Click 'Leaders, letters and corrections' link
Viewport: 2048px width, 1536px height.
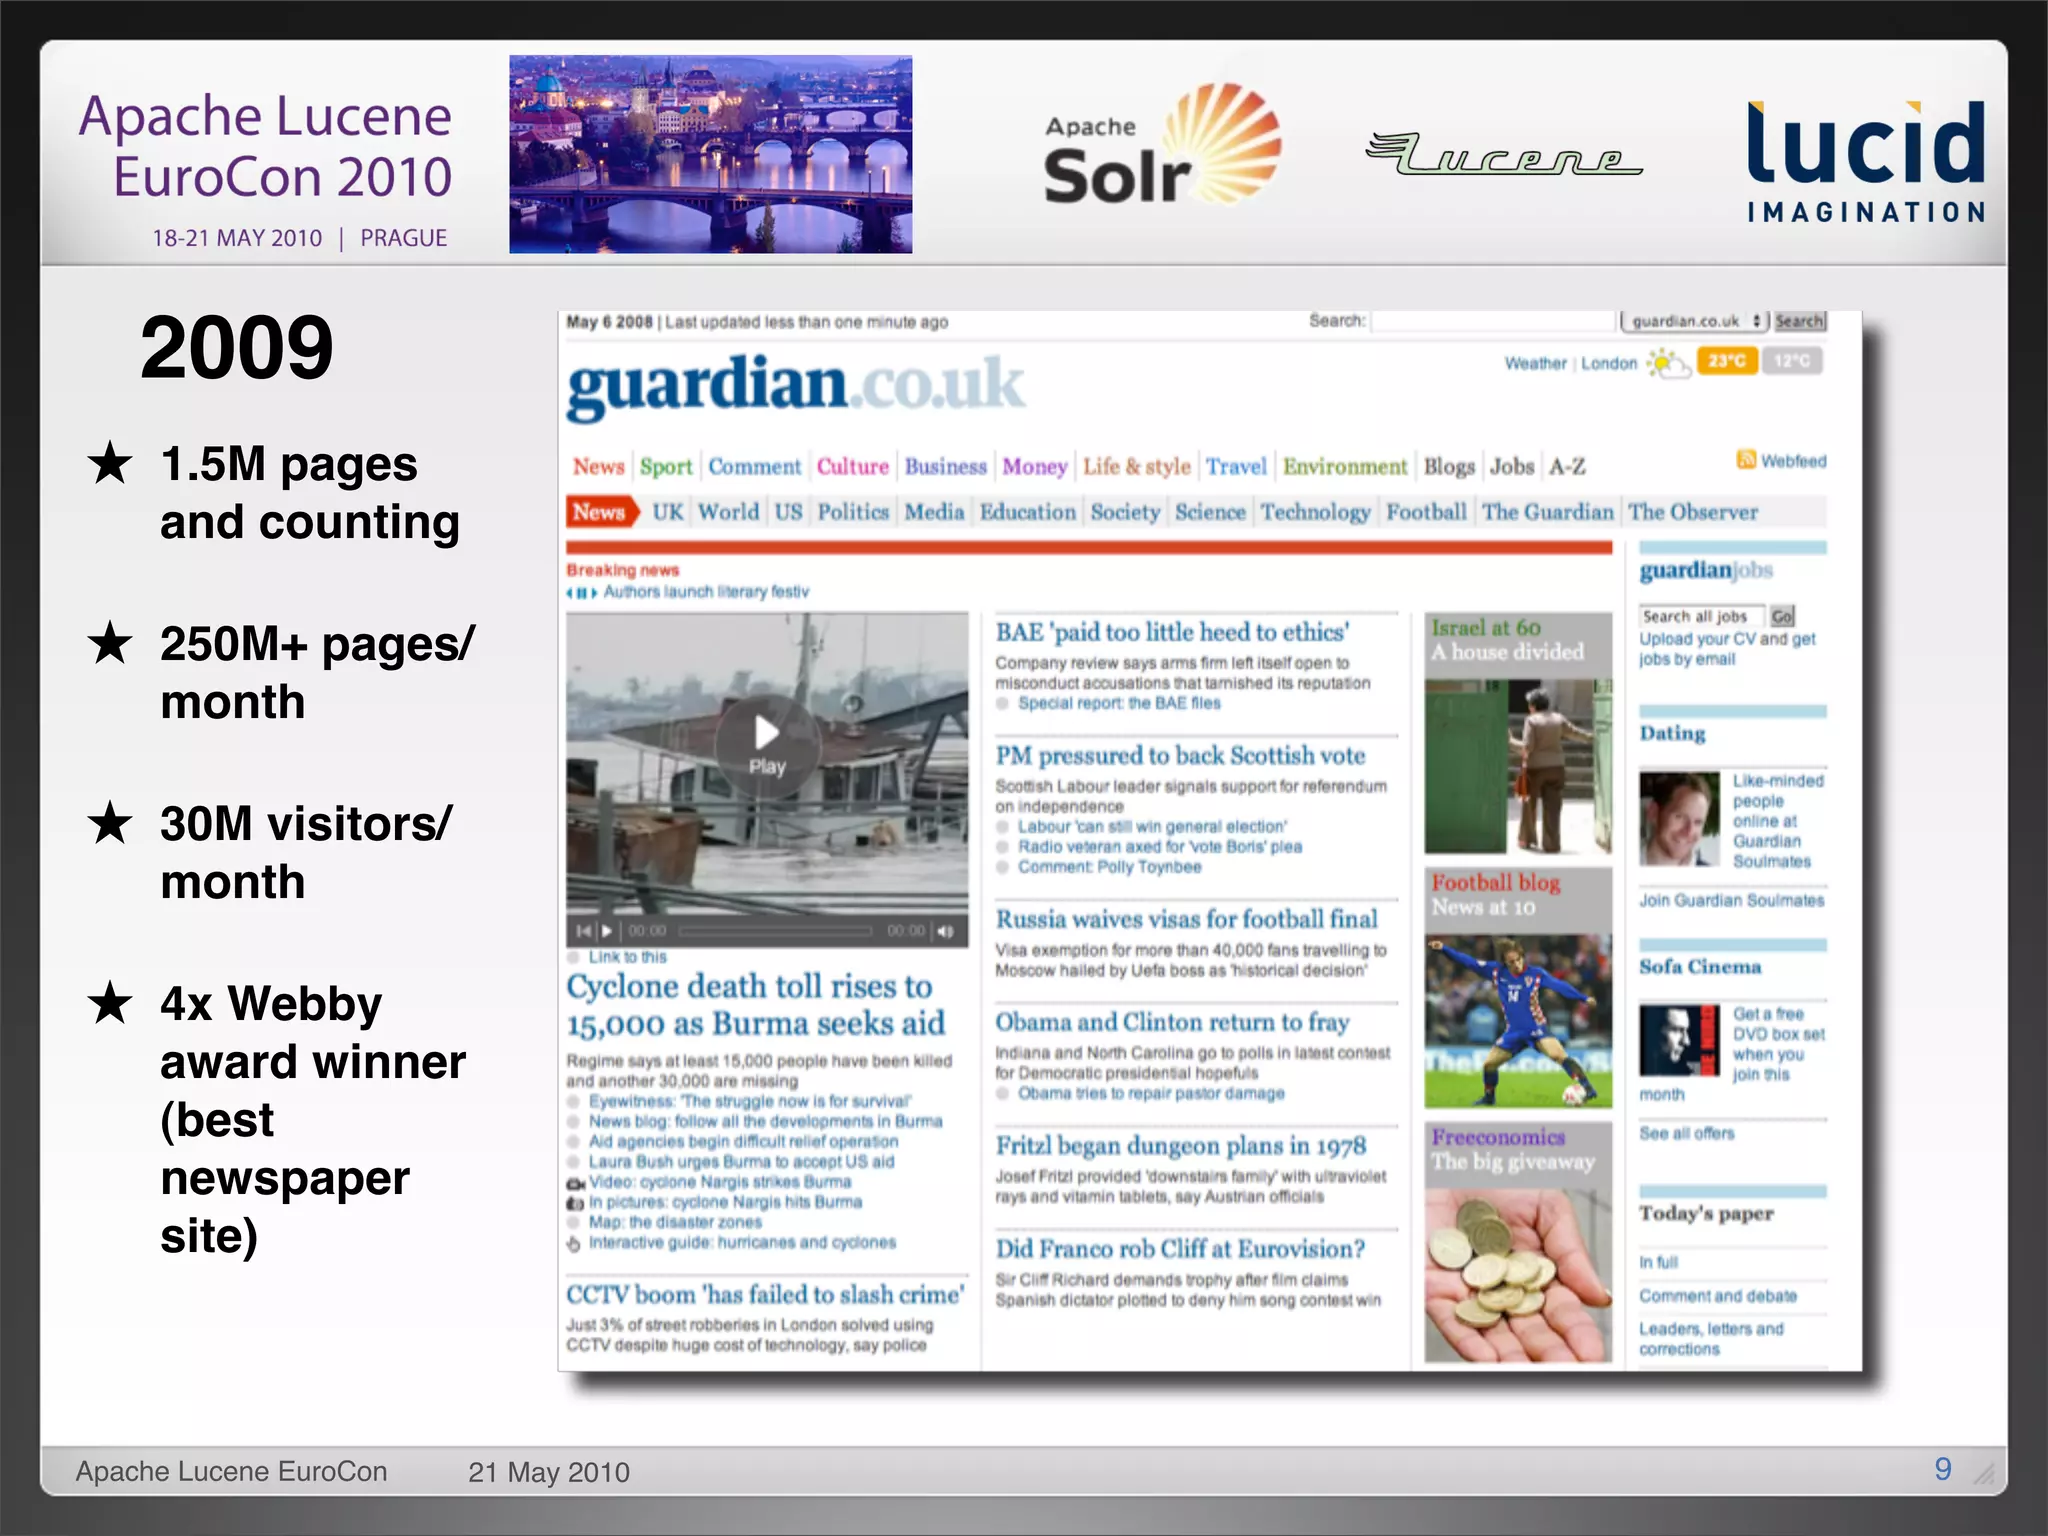[x=1711, y=1339]
